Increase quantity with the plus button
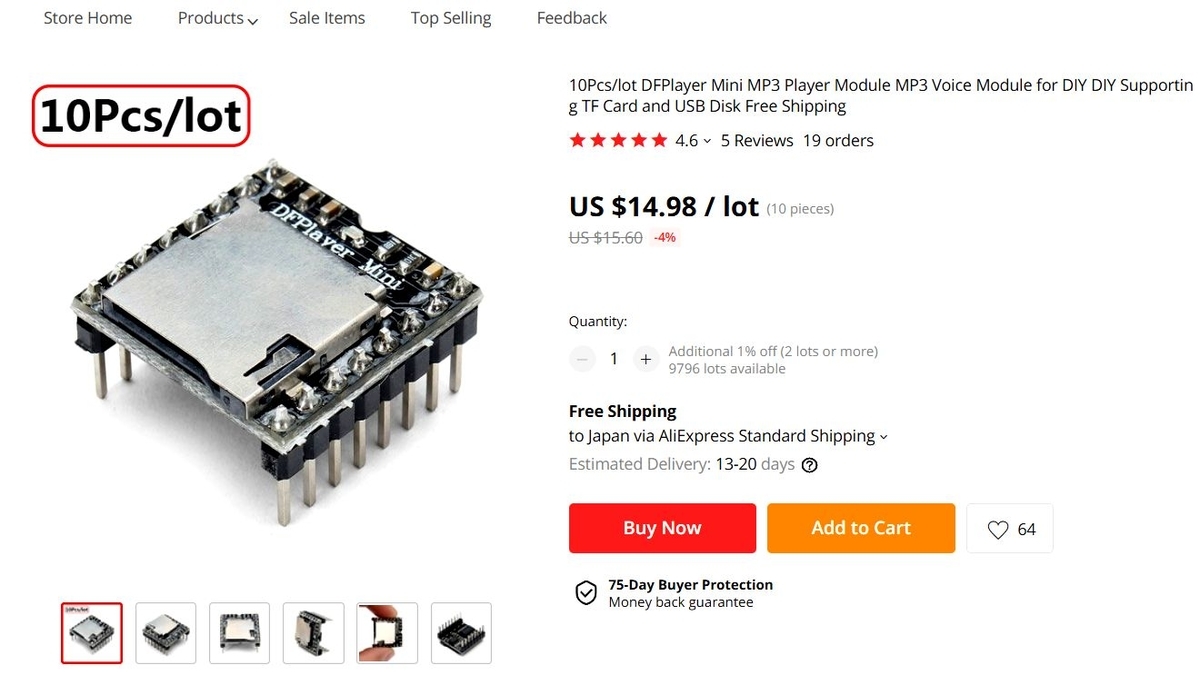The height and width of the screenshot is (685, 1200). [646, 359]
